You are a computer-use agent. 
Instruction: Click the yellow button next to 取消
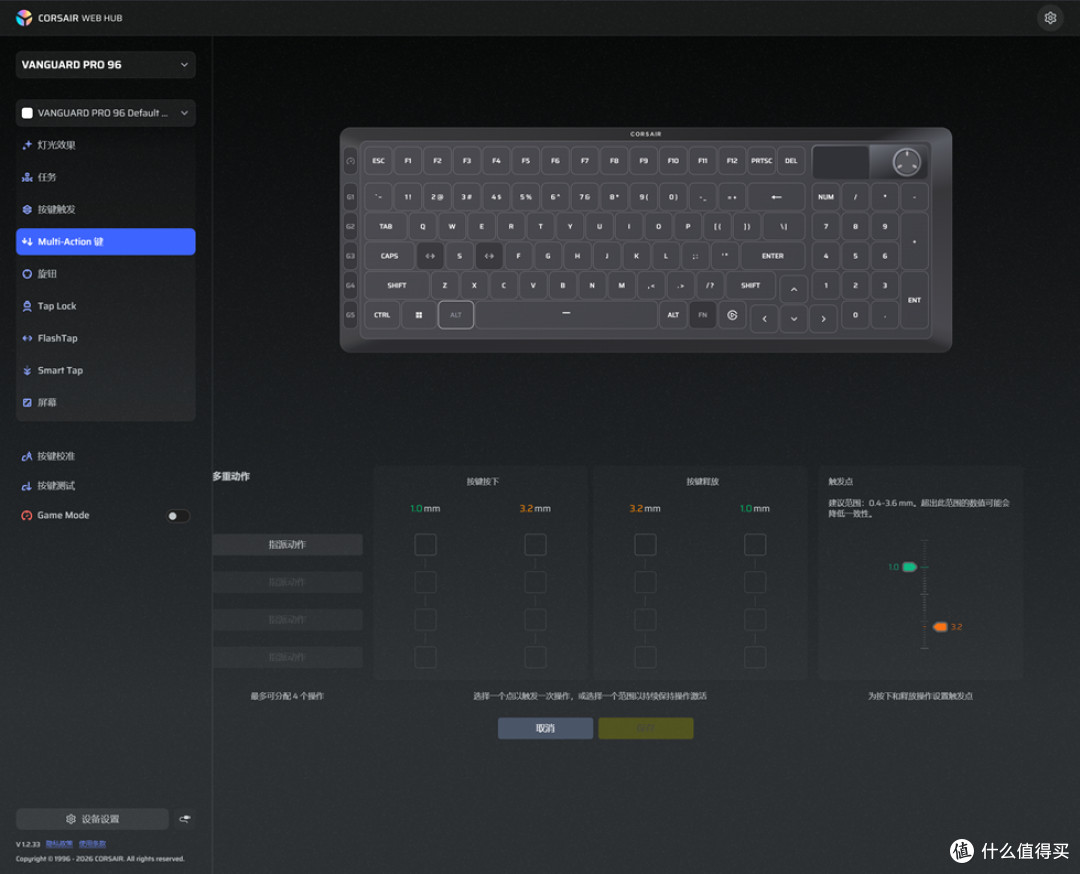pyautogui.click(x=646, y=728)
